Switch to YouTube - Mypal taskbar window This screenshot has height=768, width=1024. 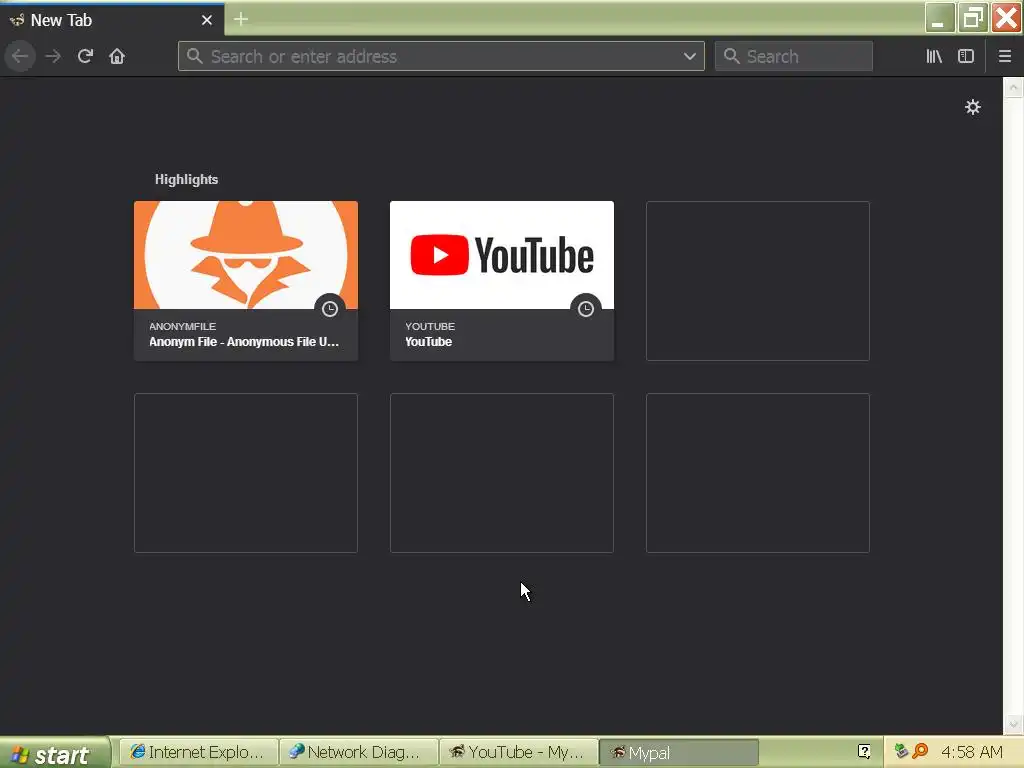pos(519,752)
